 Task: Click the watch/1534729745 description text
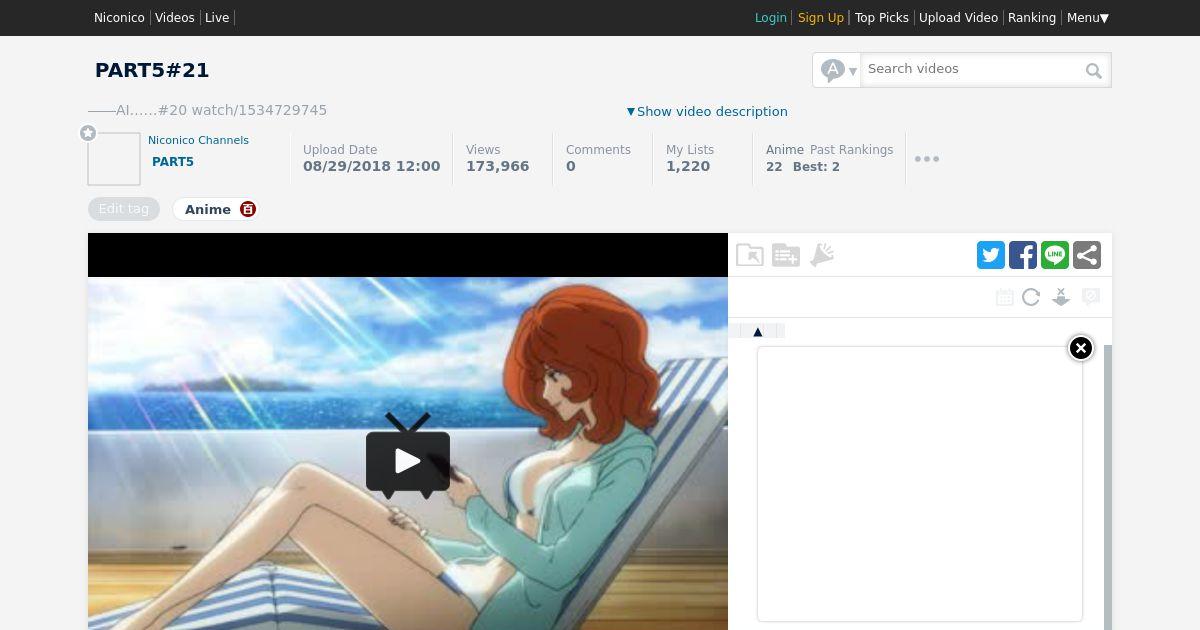tap(259, 110)
